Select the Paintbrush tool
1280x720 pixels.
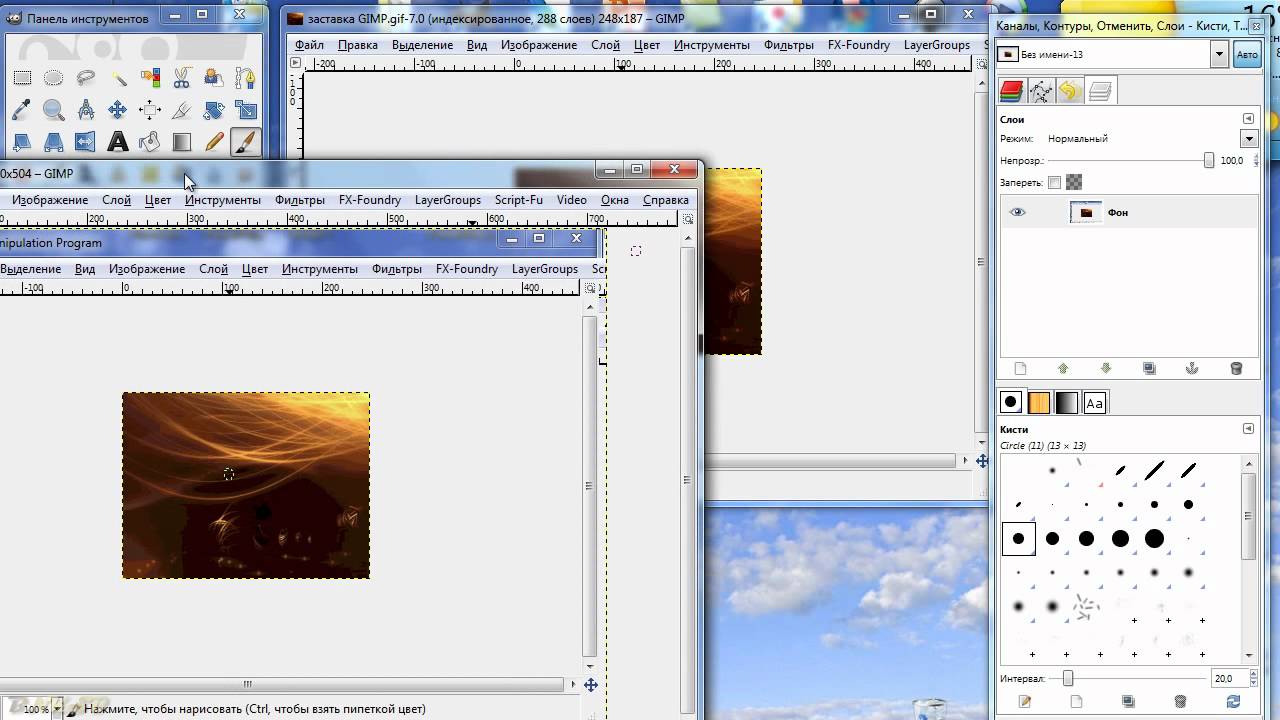(246, 142)
